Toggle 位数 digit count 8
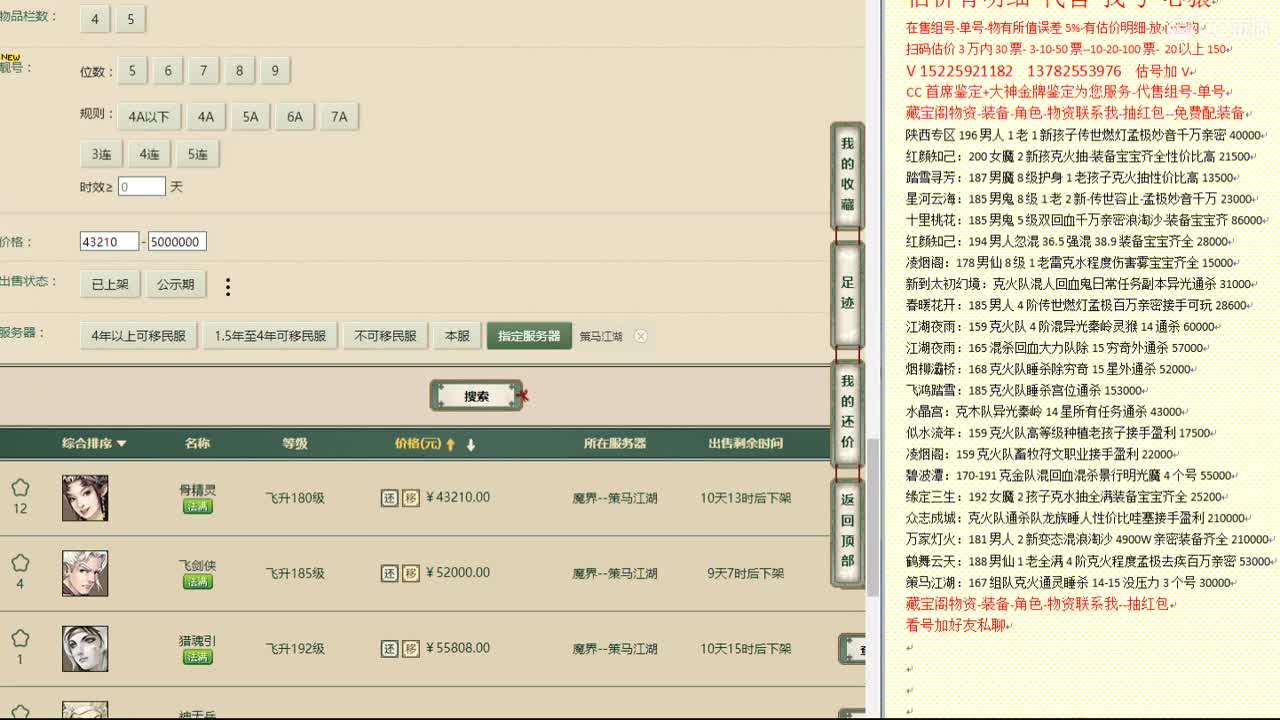 click(239, 71)
